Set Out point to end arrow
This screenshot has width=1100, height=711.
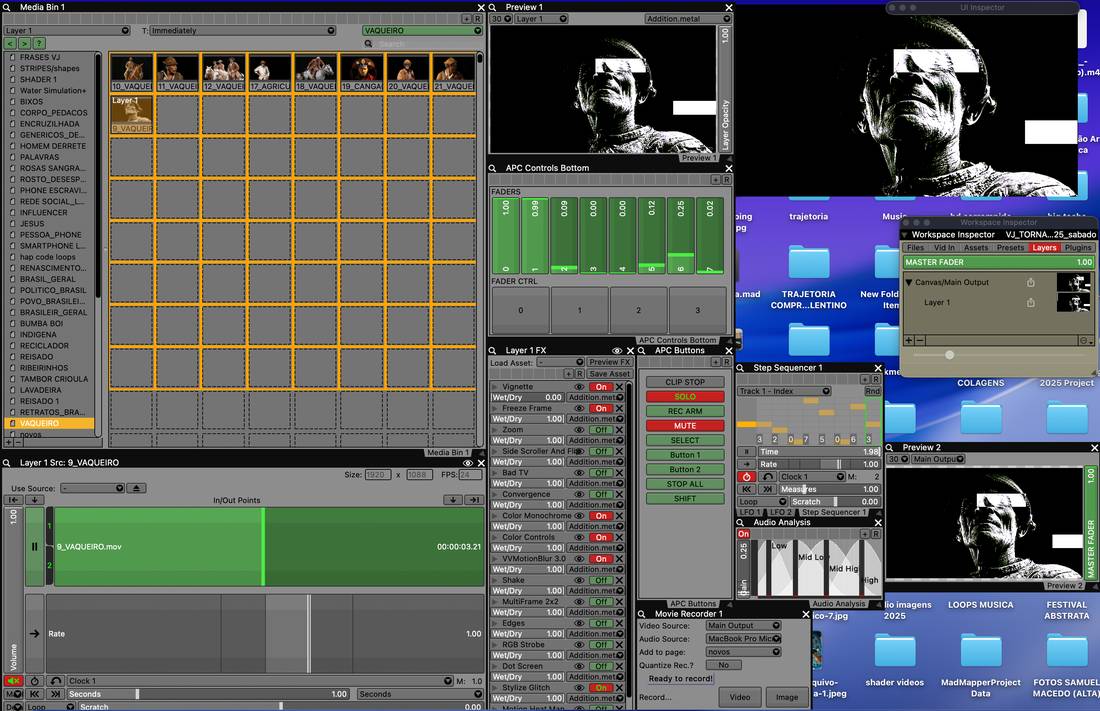(475, 500)
